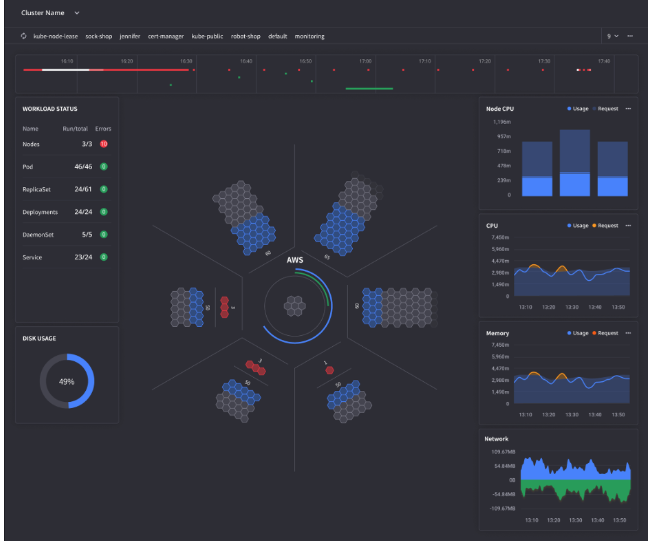Screen dimensions: 650x541
Task: Toggle the Usage legend in Memory chart
Action: click(x=578, y=333)
